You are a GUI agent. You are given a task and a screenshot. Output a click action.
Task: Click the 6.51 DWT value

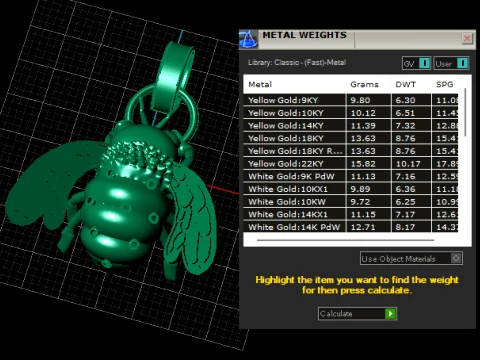tap(405, 113)
